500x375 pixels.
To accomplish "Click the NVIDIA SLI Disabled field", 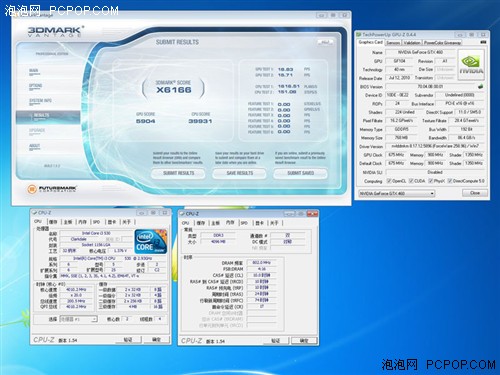I will click(435, 172).
